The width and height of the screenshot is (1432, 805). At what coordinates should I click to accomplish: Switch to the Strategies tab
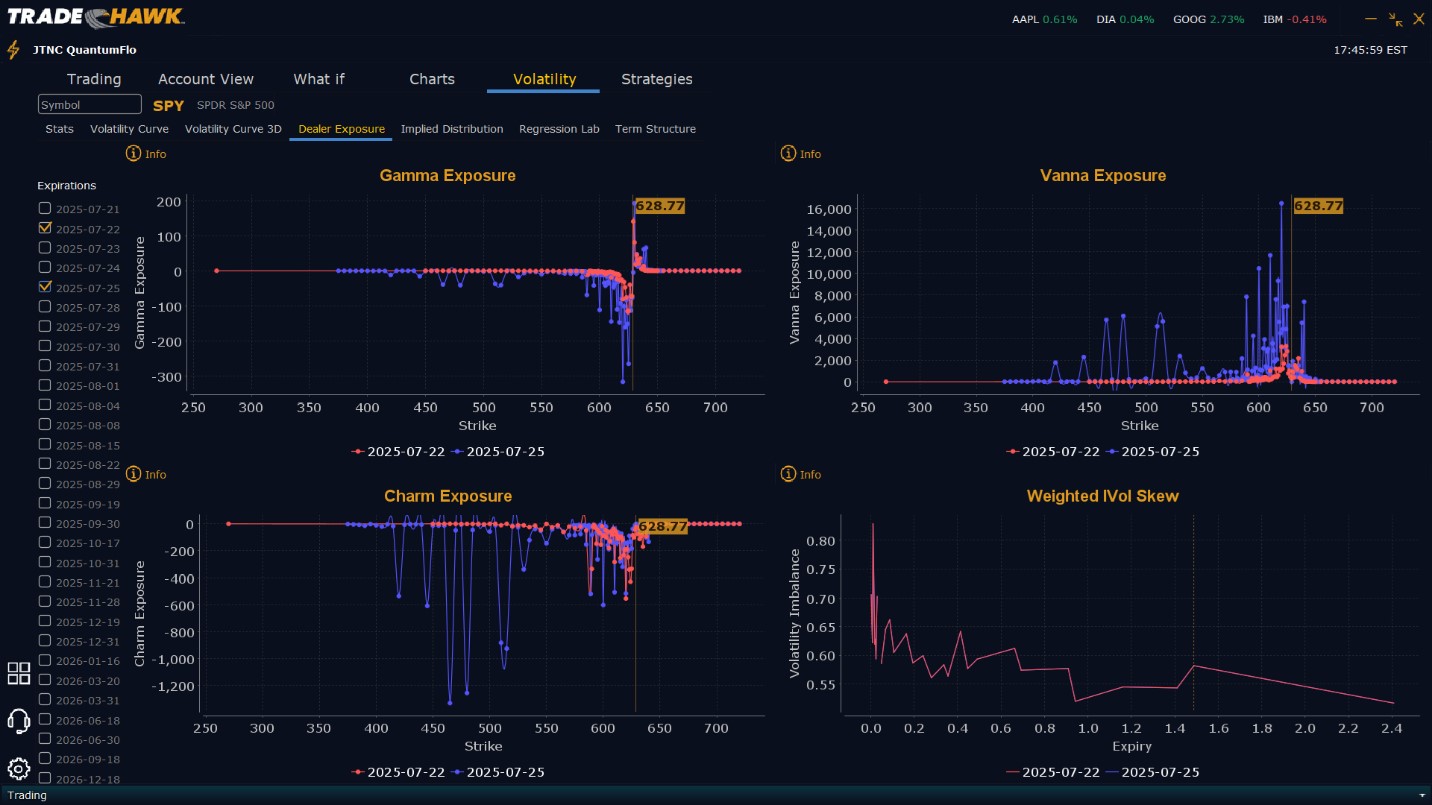(x=656, y=79)
